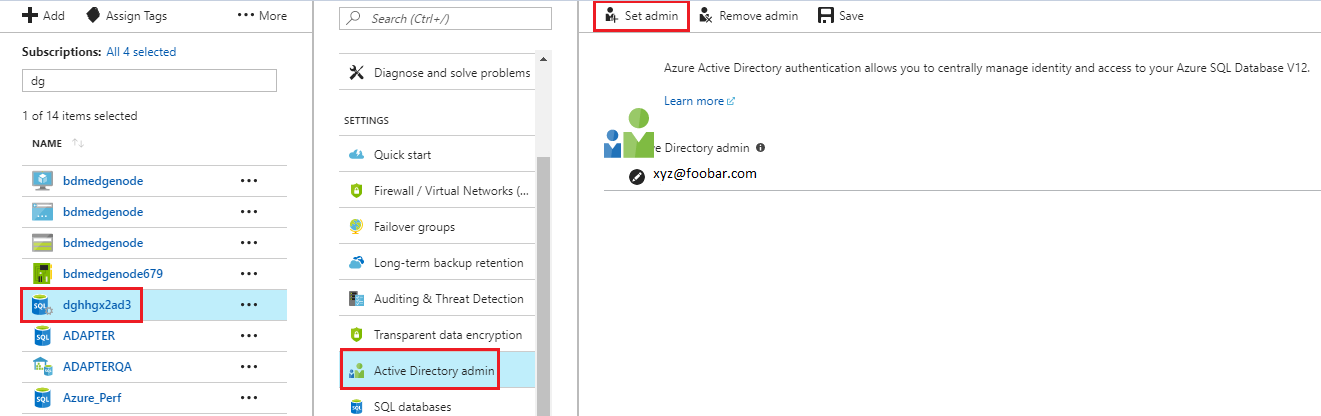Open the Azure_Perf resource link
The height and width of the screenshot is (416, 1321).
[x=93, y=398]
